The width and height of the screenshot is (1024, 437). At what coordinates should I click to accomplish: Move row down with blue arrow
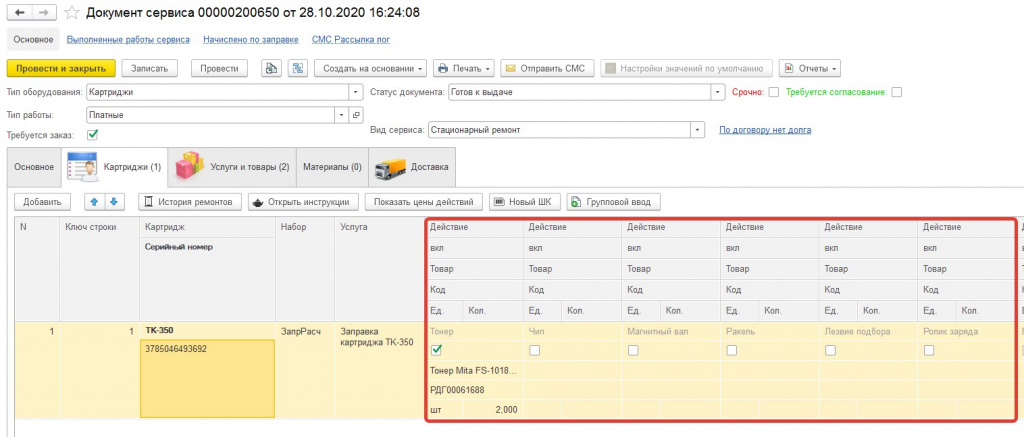[x=113, y=202]
